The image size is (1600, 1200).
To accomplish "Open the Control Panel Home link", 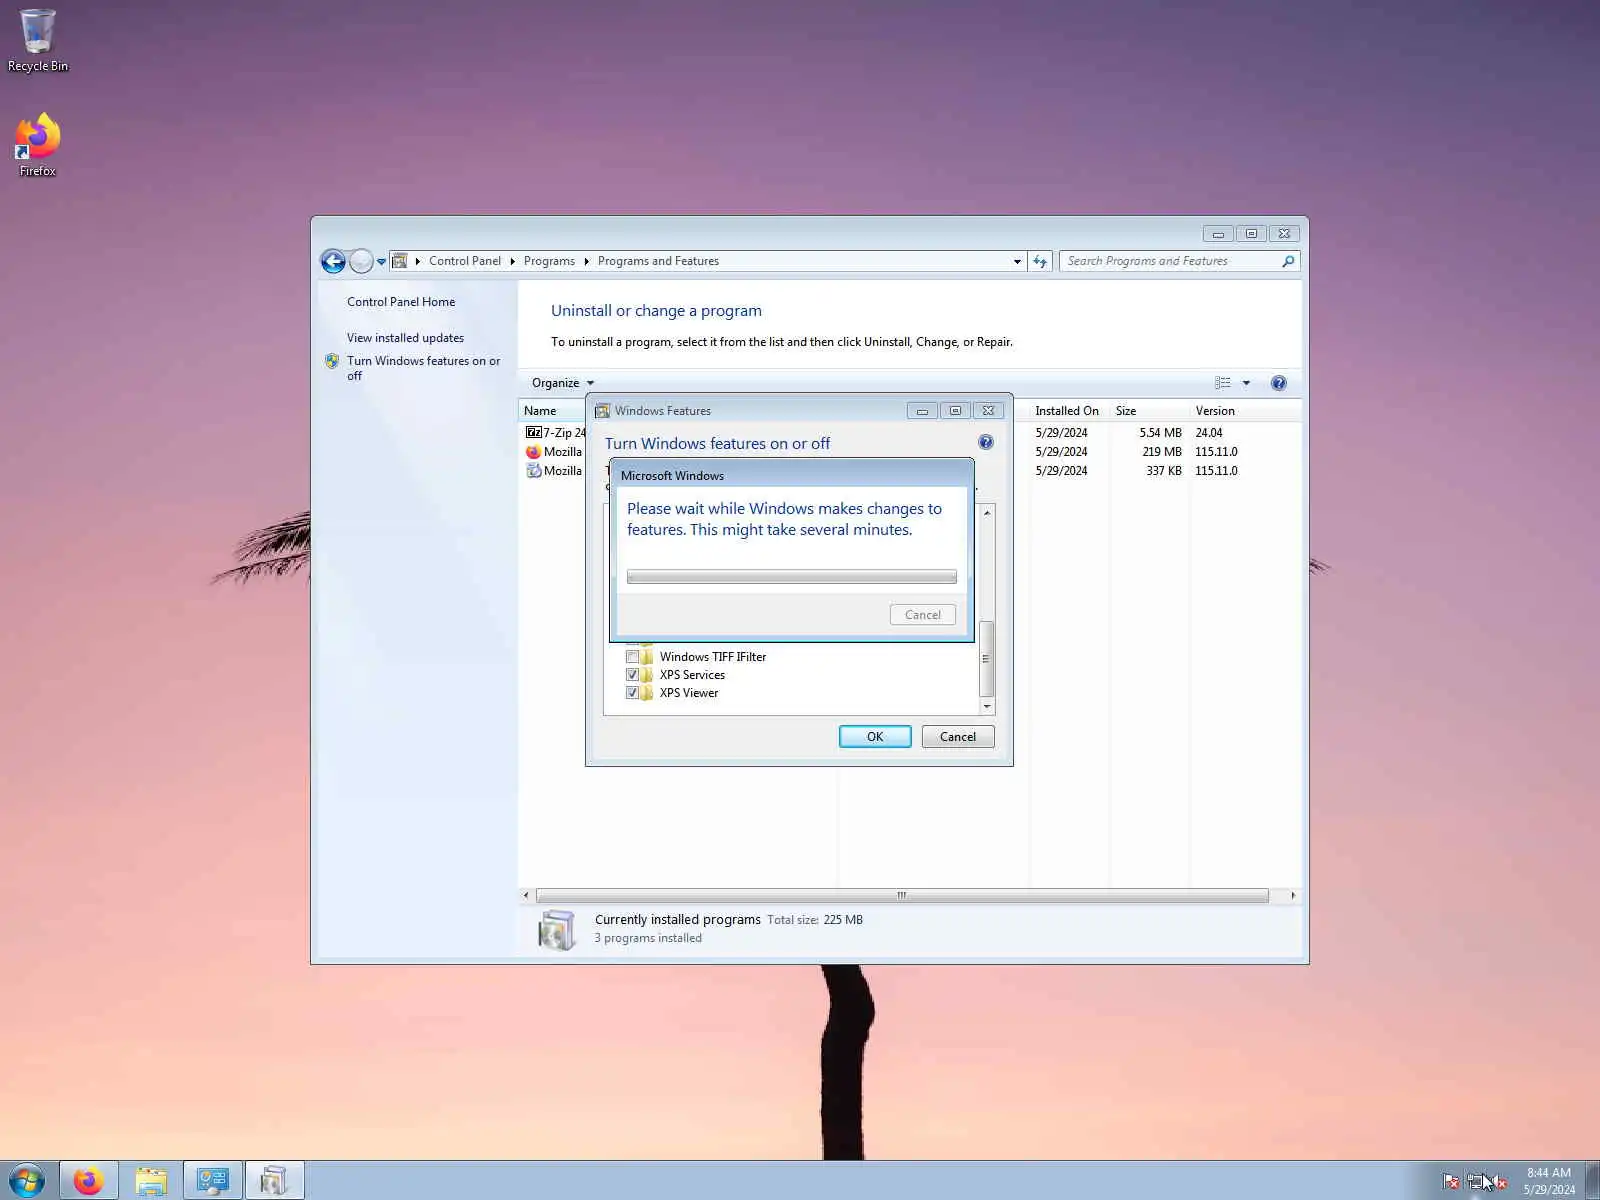I will coord(401,302).
